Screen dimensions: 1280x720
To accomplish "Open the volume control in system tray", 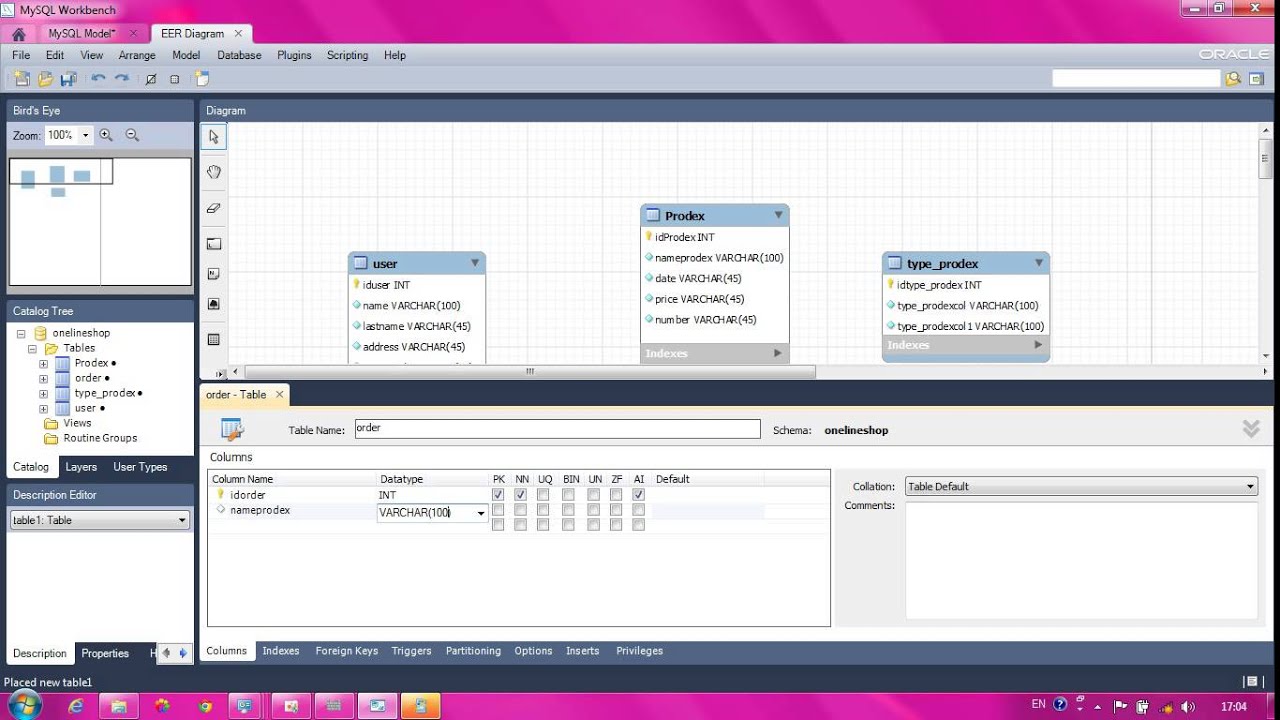I will click(x=1188, y=706).
